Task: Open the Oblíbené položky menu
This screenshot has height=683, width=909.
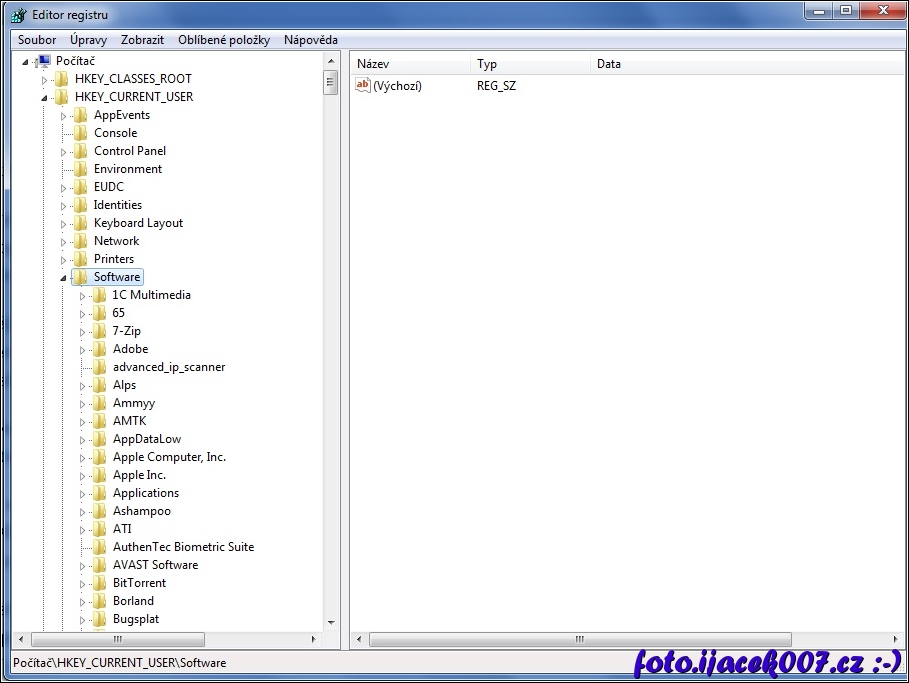Action: tap(224, 40)
